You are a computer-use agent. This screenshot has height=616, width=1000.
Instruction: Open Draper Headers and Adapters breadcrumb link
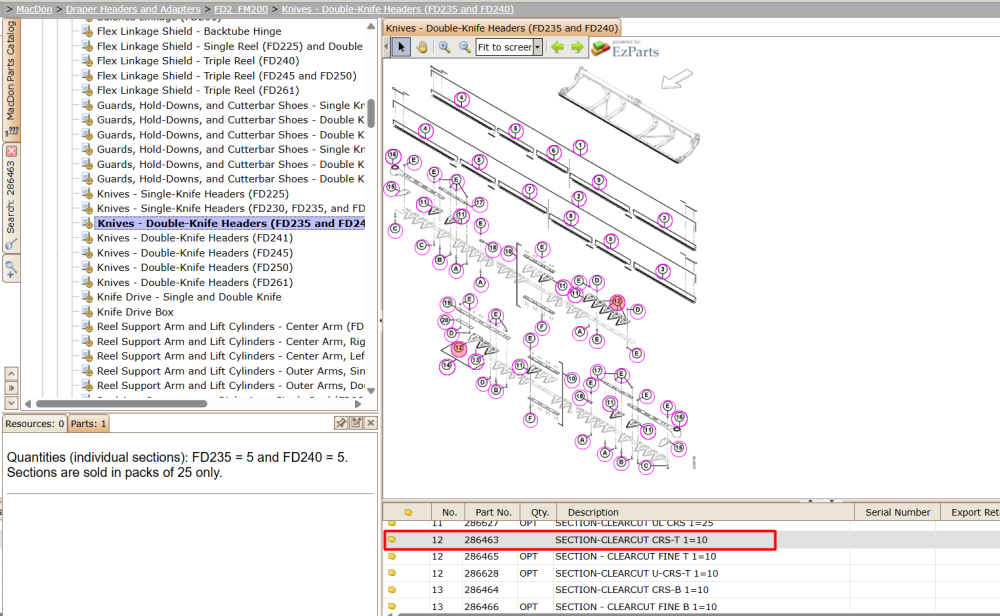pos(133,9)
